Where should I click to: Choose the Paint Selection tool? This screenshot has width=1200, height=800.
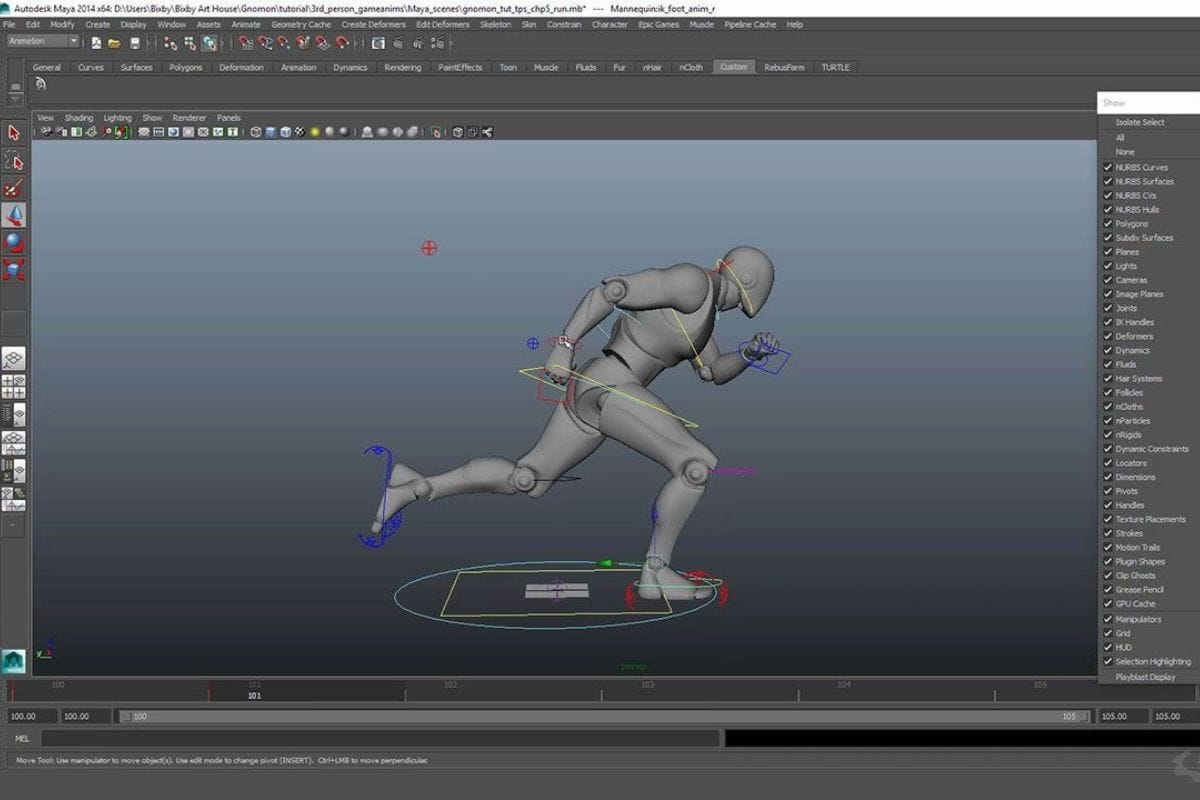(14, 188)
